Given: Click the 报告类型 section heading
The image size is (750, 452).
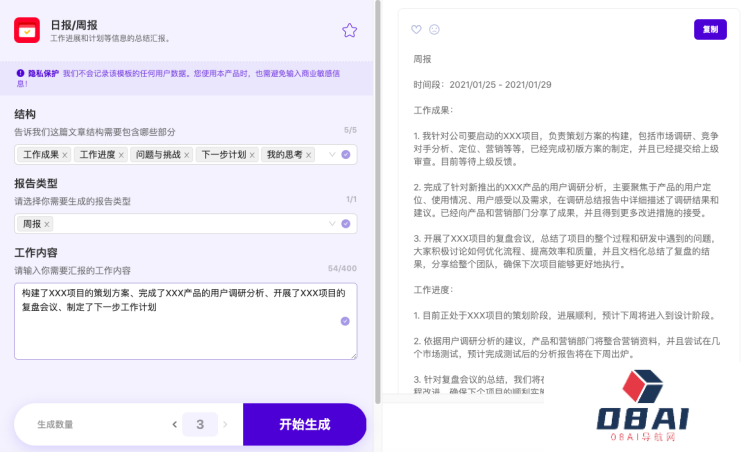Looking at the screenshot, I should pyautogui.click(x=36, y=184).
